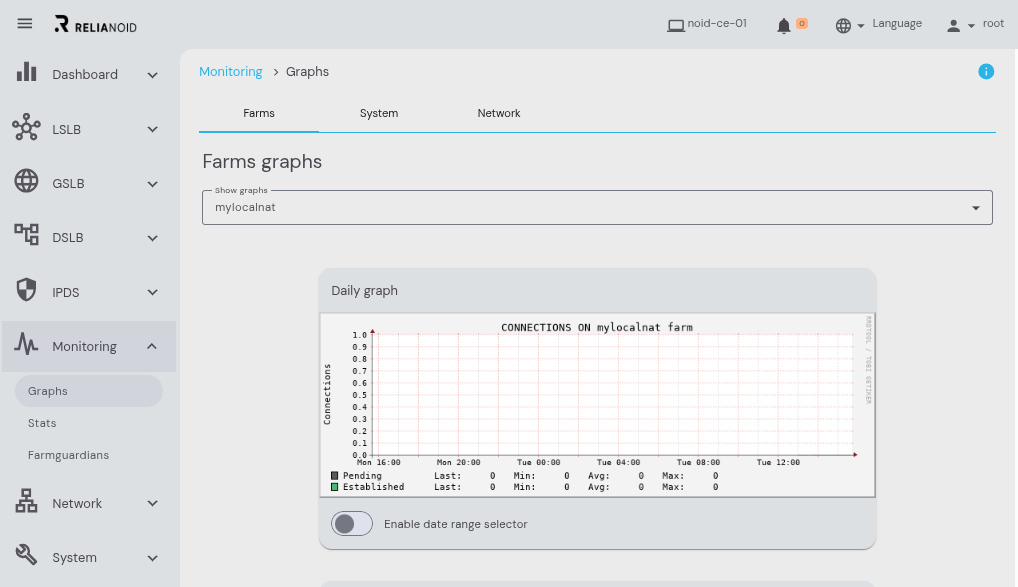Click the GSLB globe icon
The width and height of the screenshot is (1018, 587).
(27, 181)
